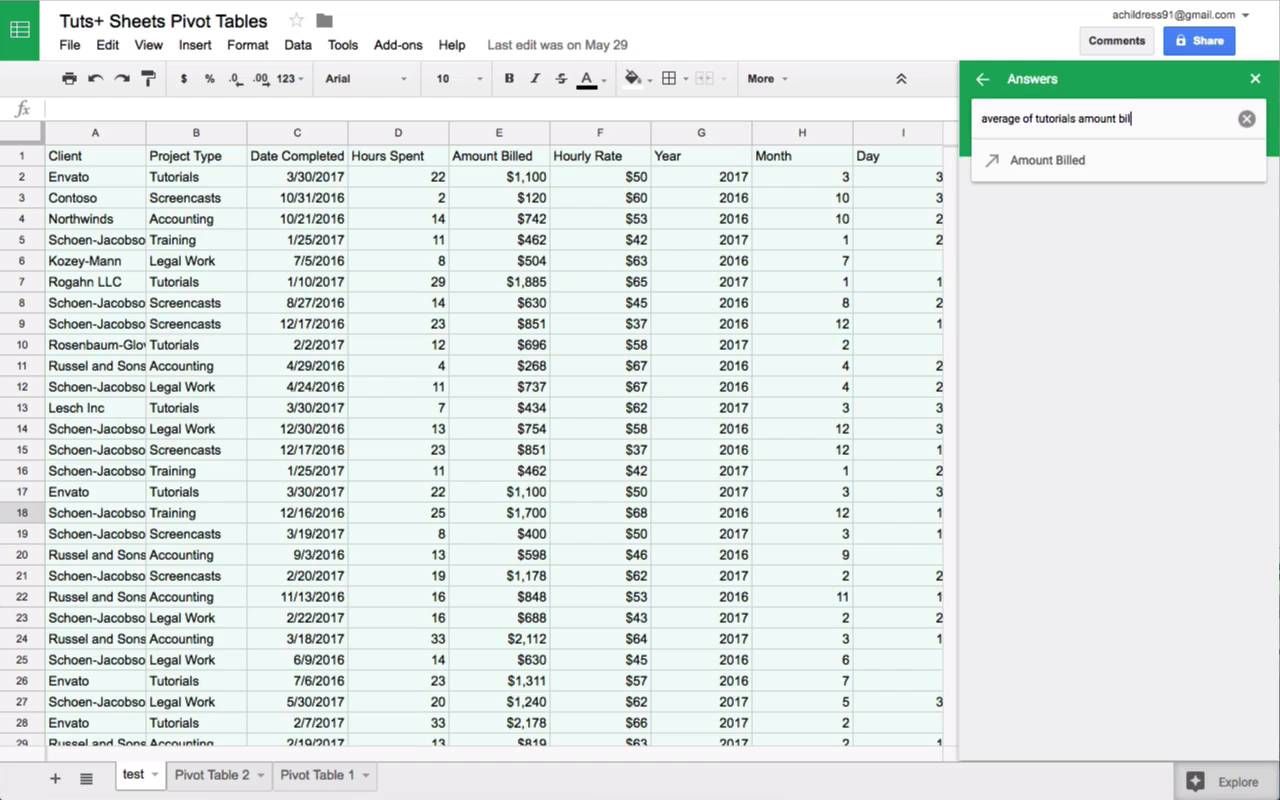
Task: Select the test sheet tab
Action: pyautogui.click(x=133, y=774)
